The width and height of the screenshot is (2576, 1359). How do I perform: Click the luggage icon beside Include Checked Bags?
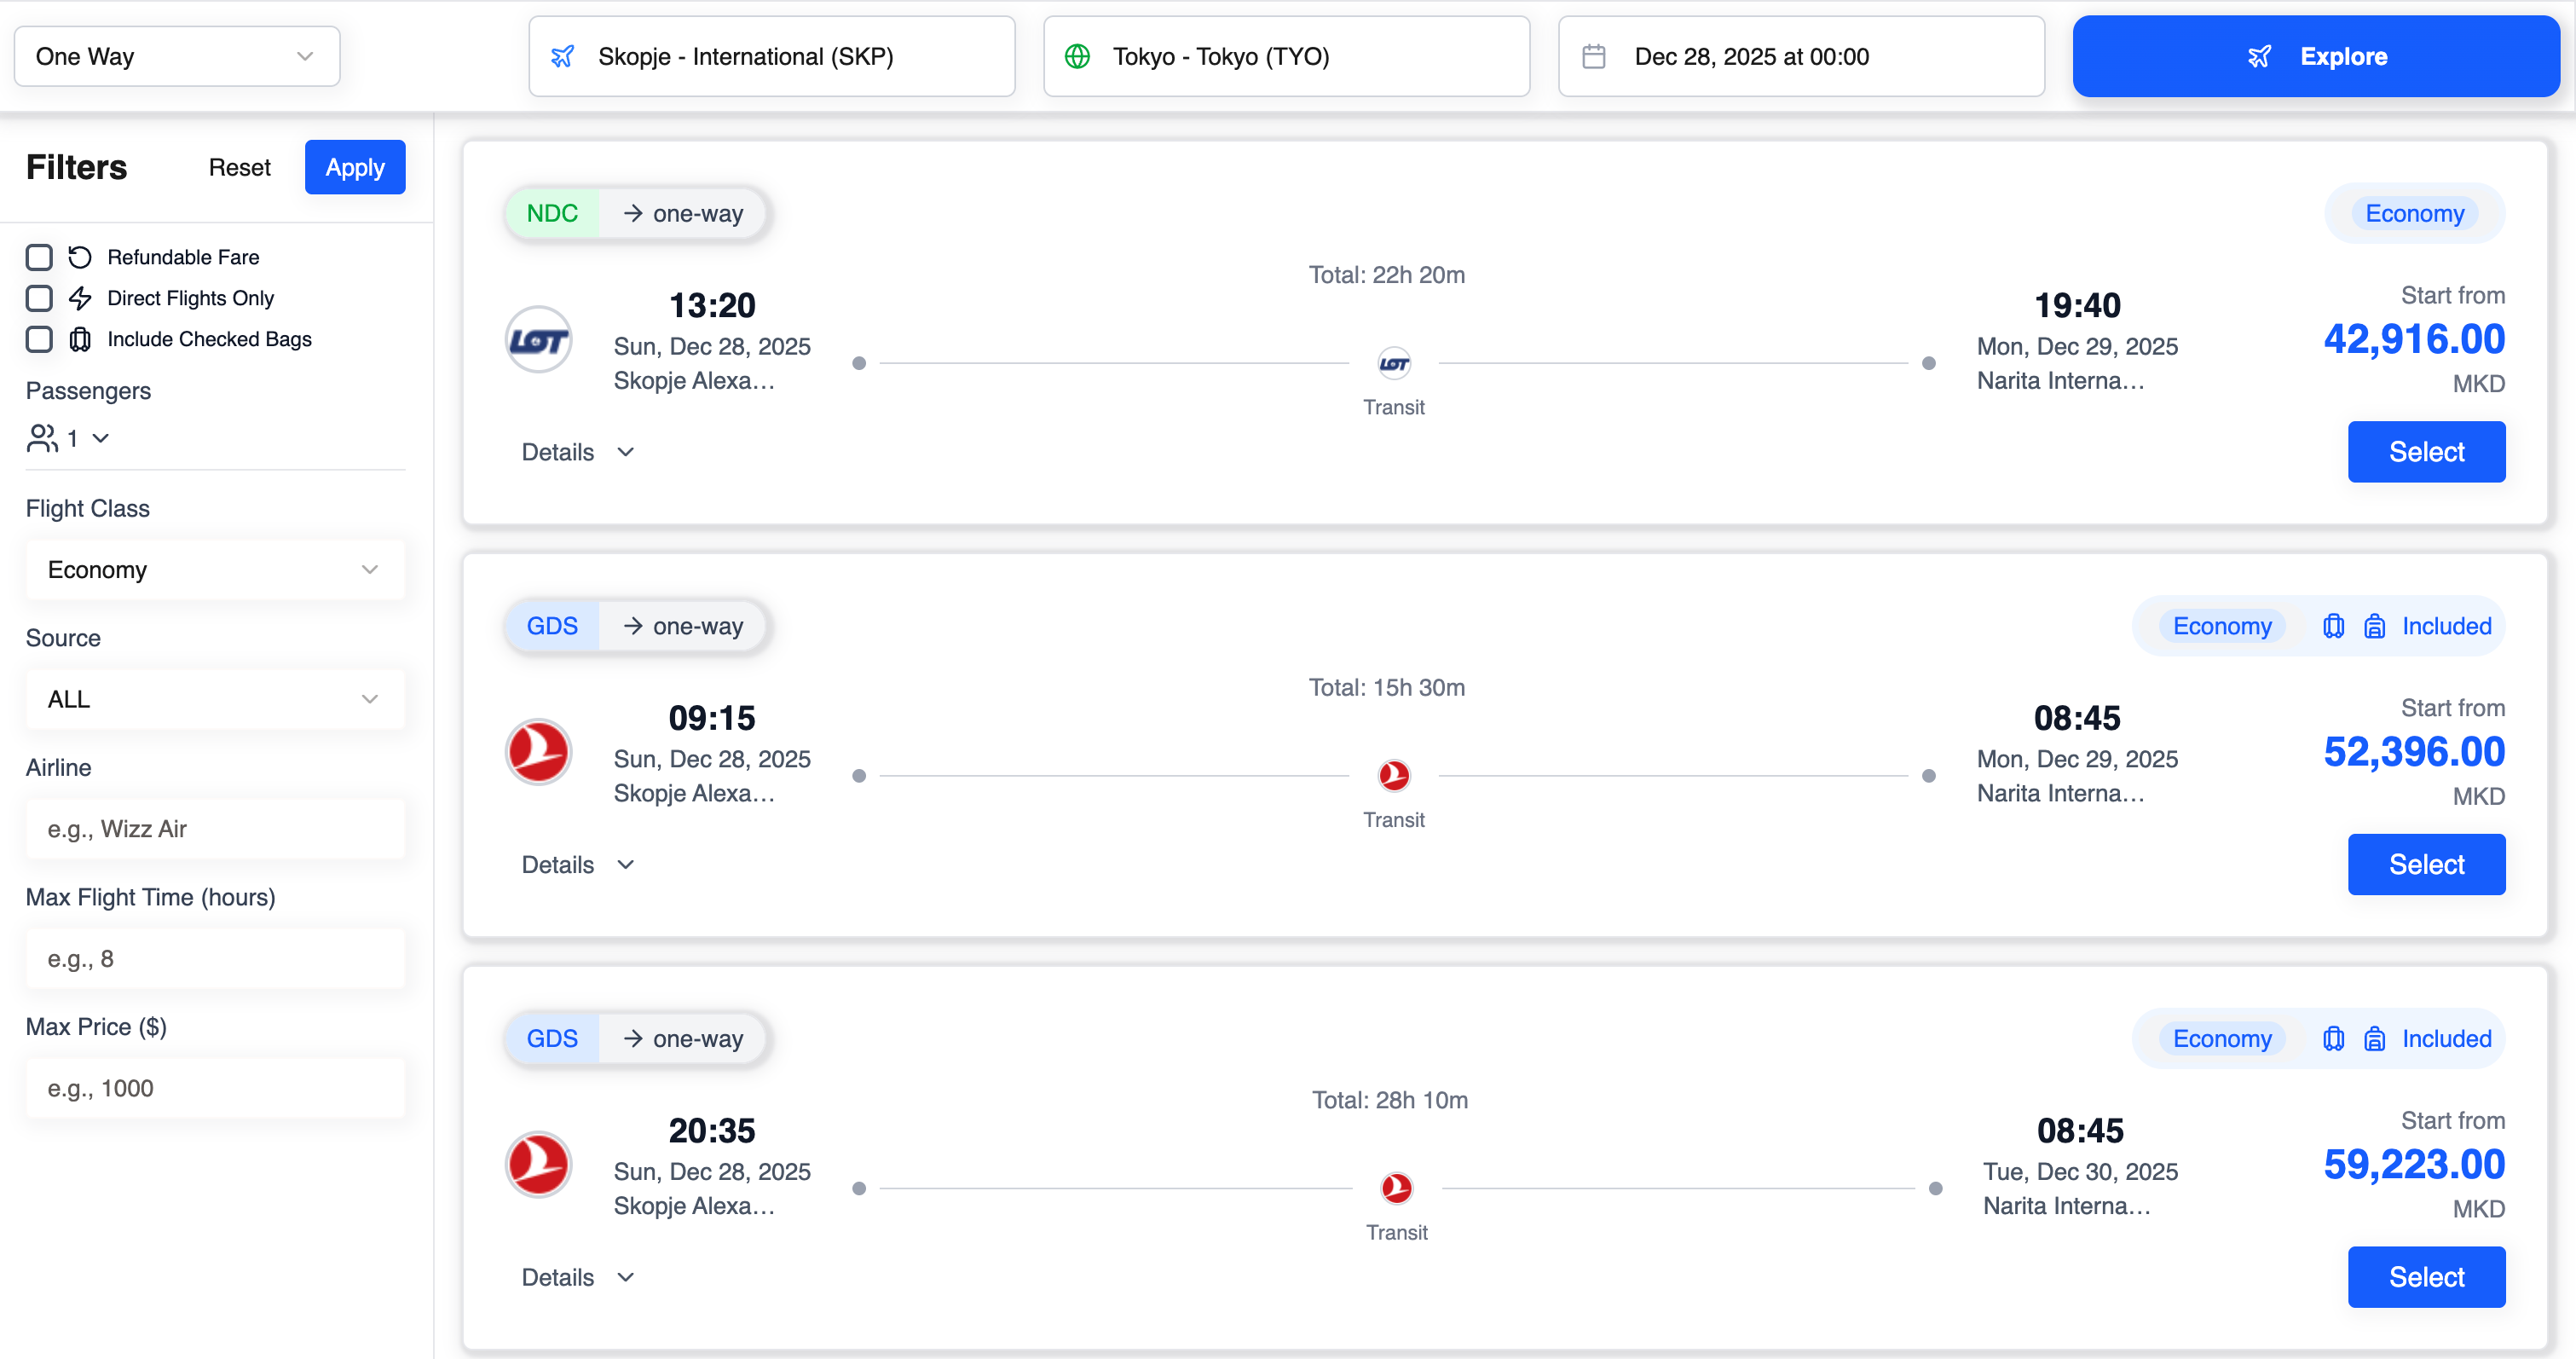tap(80, 339)
